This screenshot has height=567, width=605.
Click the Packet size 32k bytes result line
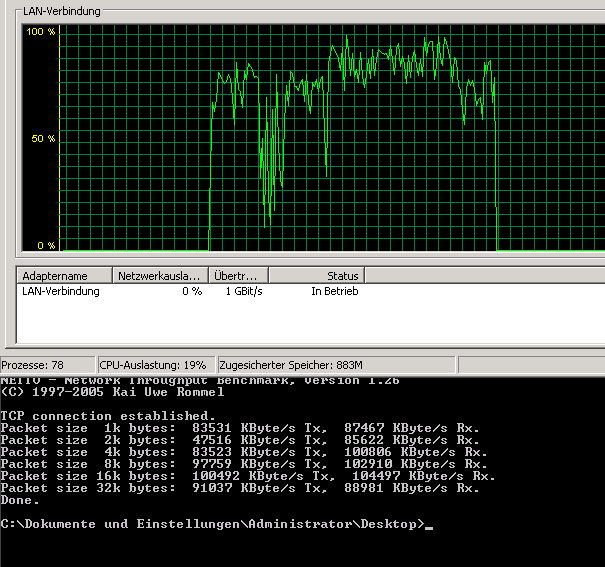240,488
